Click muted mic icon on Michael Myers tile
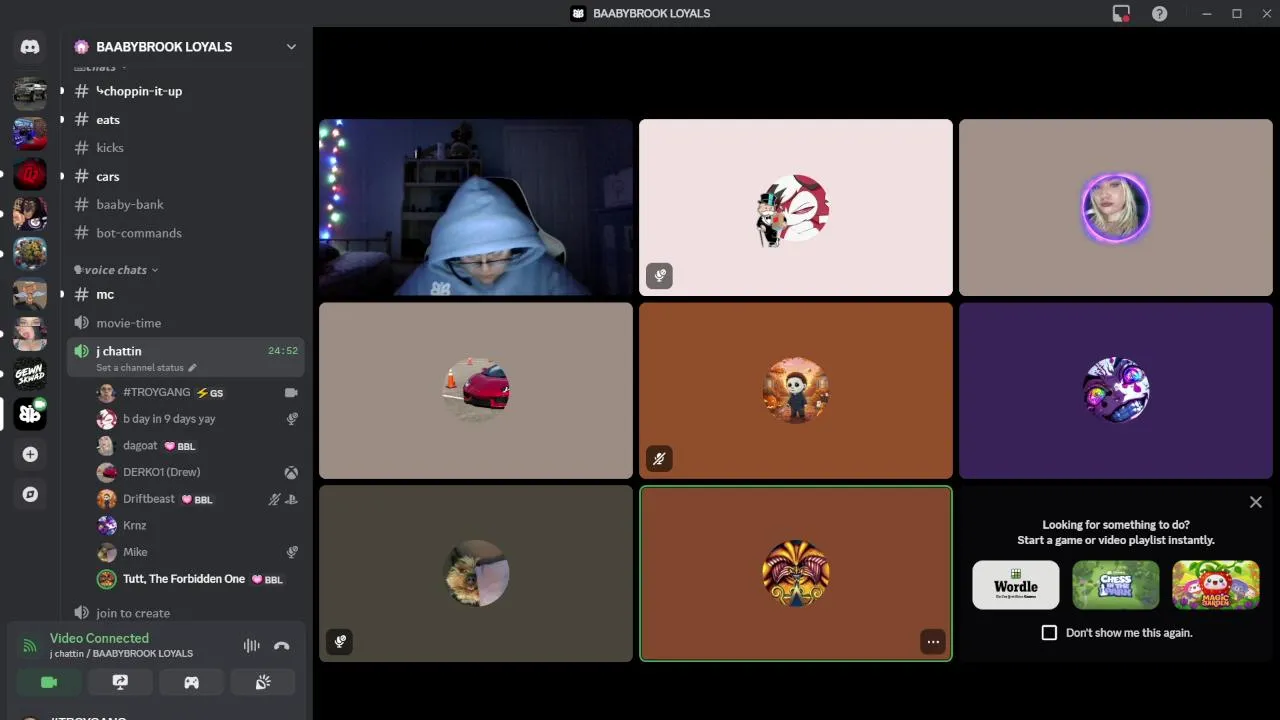Image resolution: width=1280 pixels, height=720 pixels. pyautogui.click(x=659, y=459)
